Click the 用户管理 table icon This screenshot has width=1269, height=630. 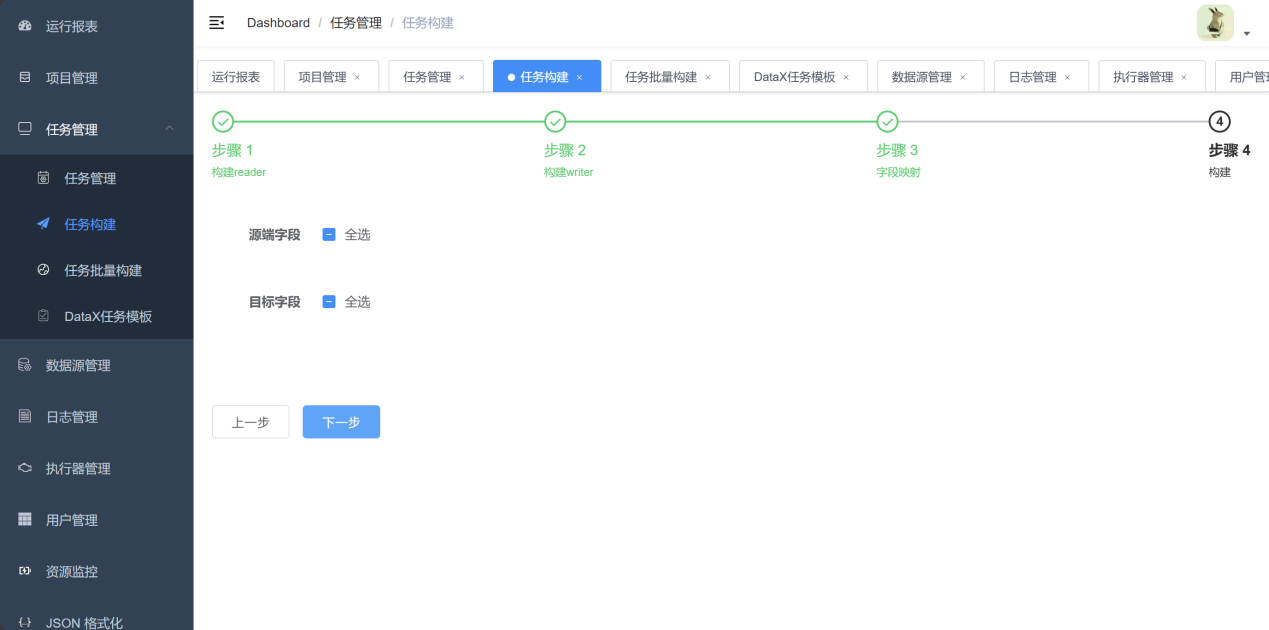pos(25,520)
